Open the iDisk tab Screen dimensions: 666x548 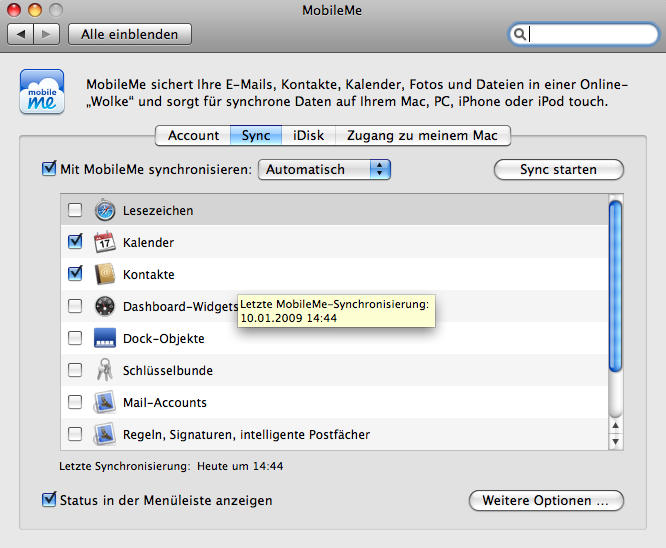[x=308, y=135]
